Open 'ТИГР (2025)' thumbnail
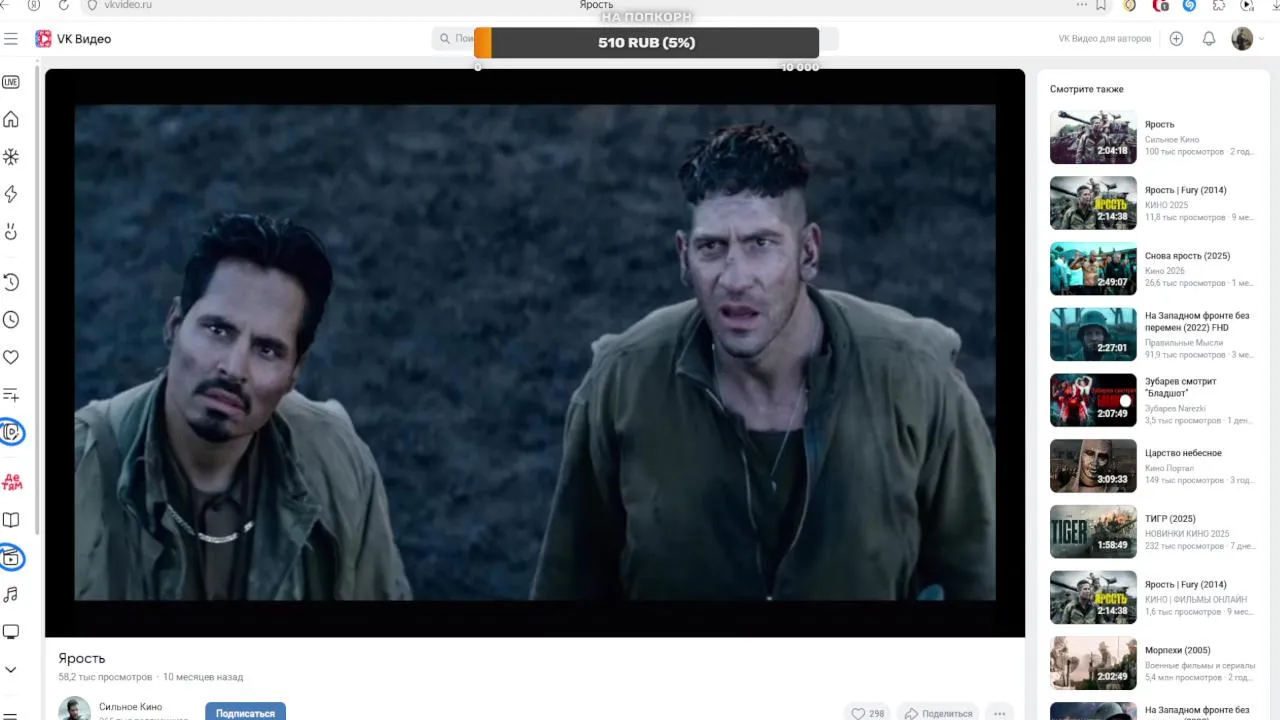Viewport: 1280px width, 720px height. (1093, 532)
